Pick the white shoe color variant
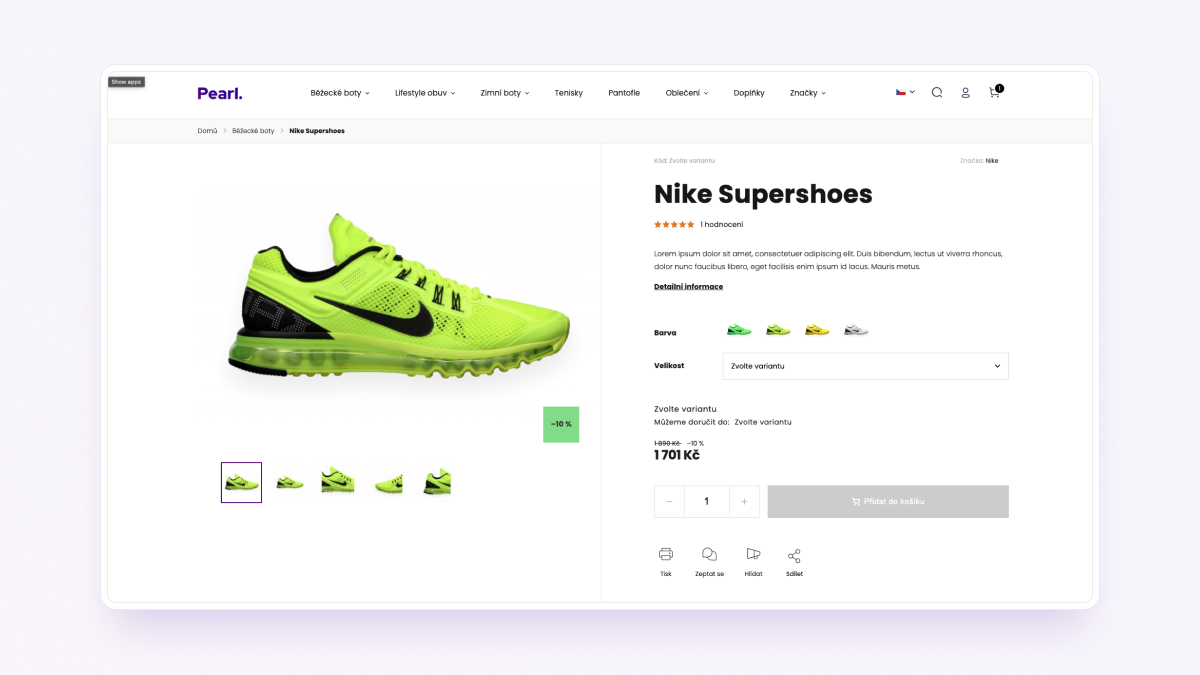The width and height of the screenshot is (1200, 675). pos(856,330)
